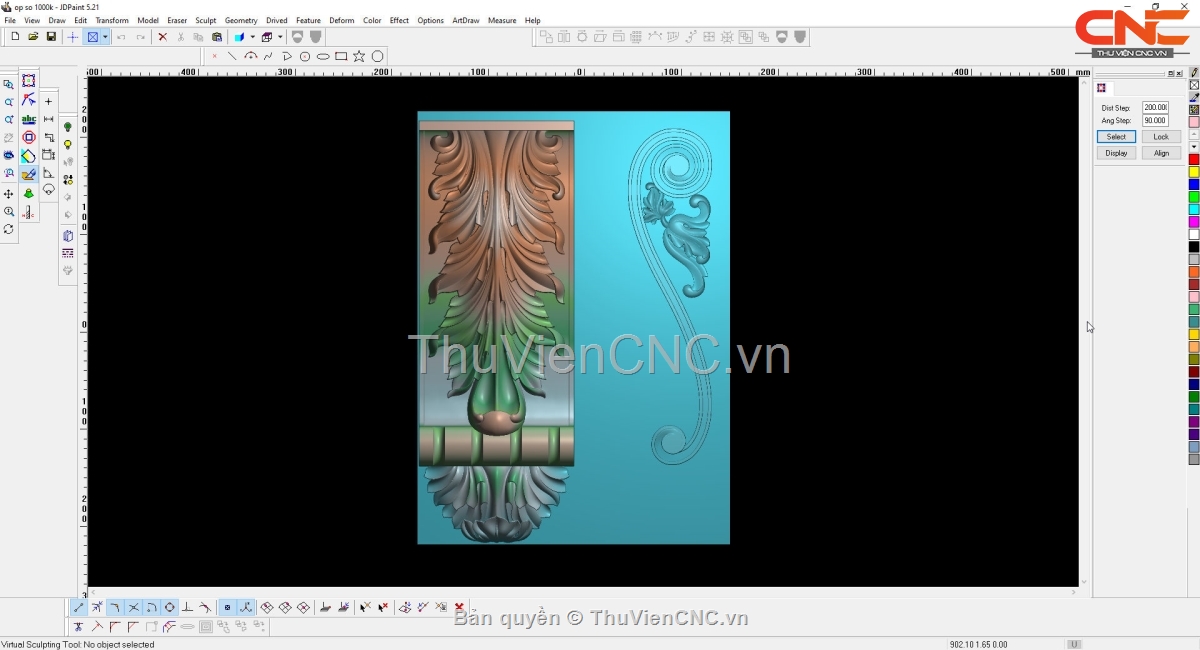
Task: Open the Sculpt menu
Action: 206,20
